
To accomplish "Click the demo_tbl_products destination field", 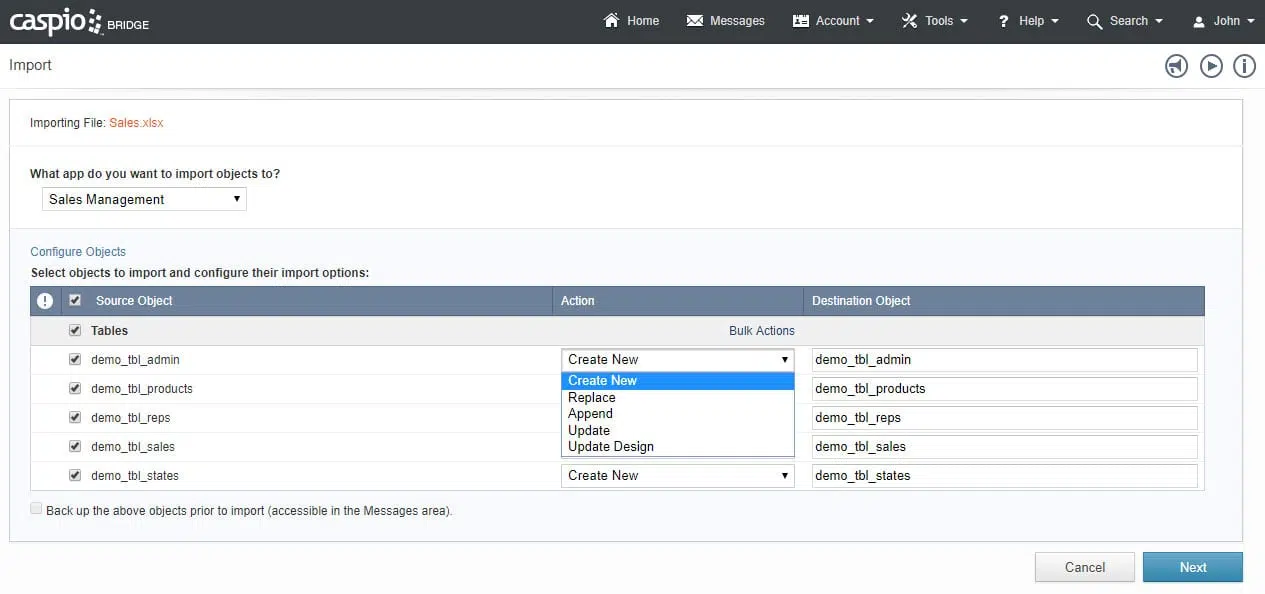I will (x=1003, y=389).
